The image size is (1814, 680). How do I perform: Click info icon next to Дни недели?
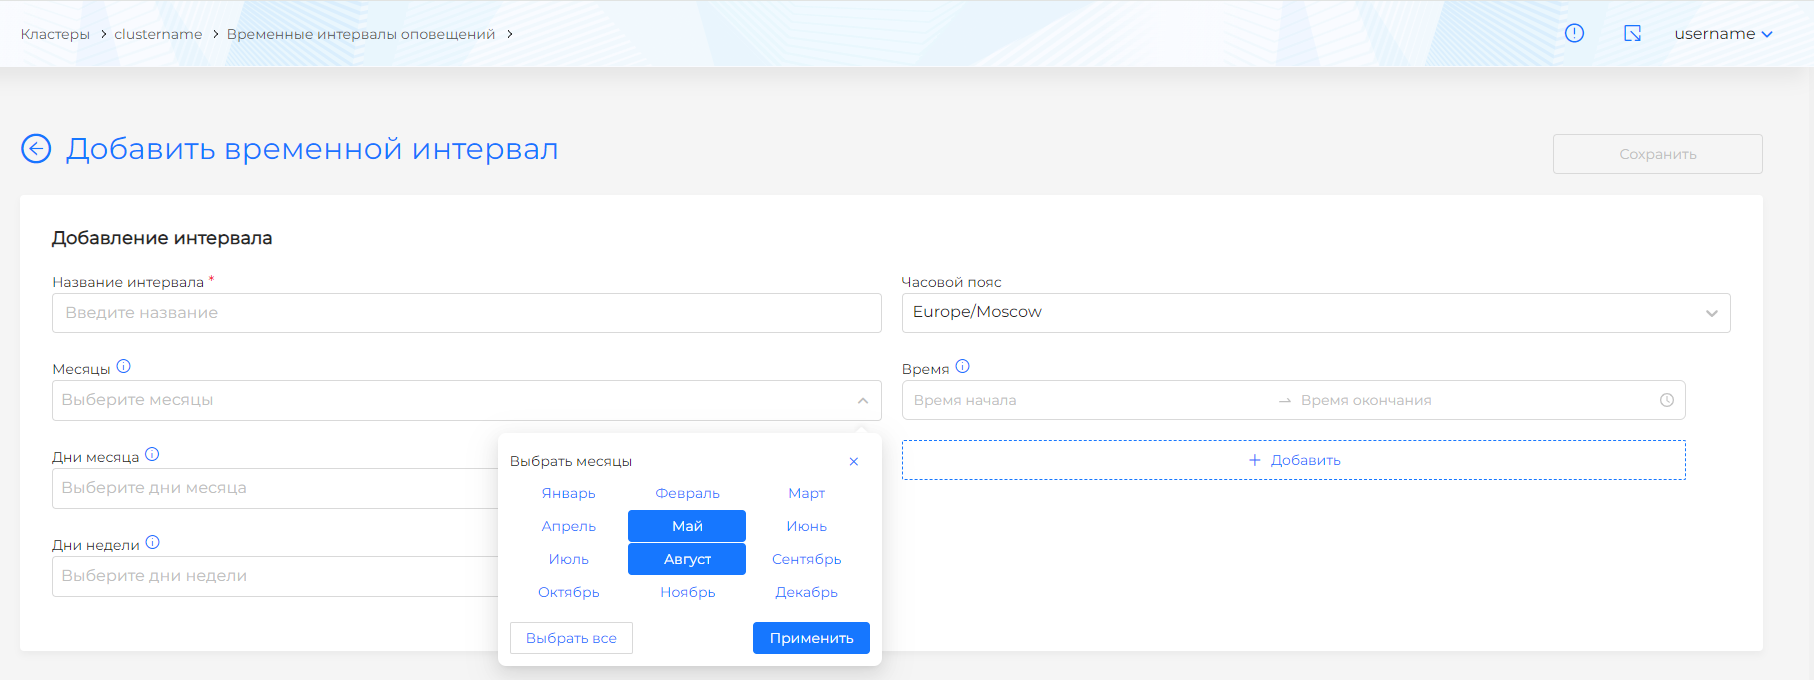(153, 543)
